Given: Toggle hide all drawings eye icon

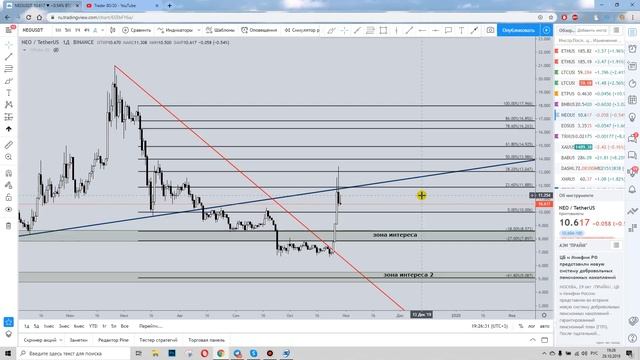Looking at the screenshot, I should coord(9,209).
